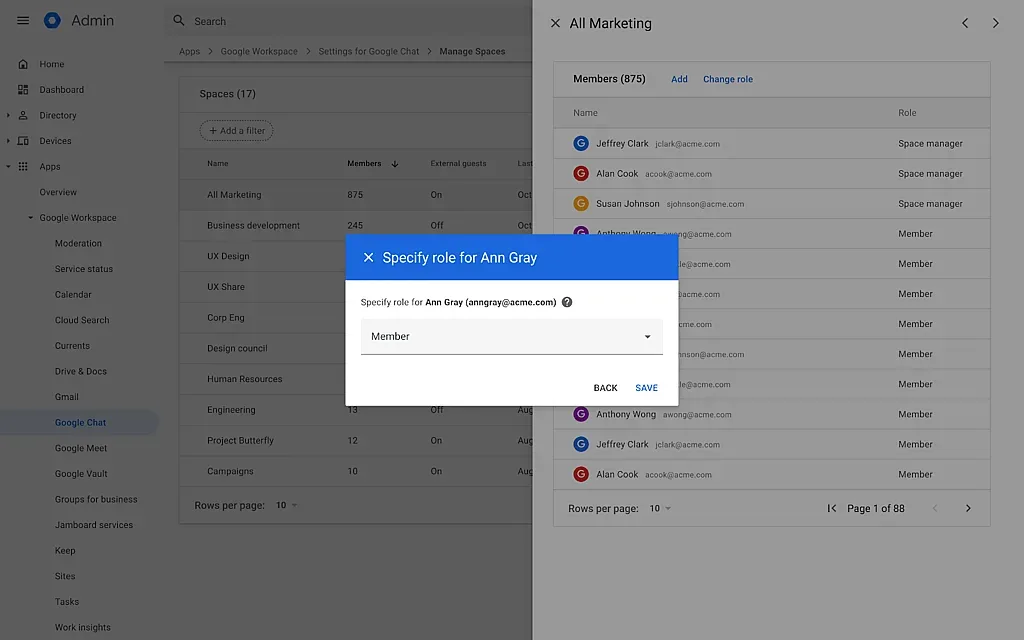Go to the next member page arrow
The image size is (1024, 640).
(x=967, y=507)
